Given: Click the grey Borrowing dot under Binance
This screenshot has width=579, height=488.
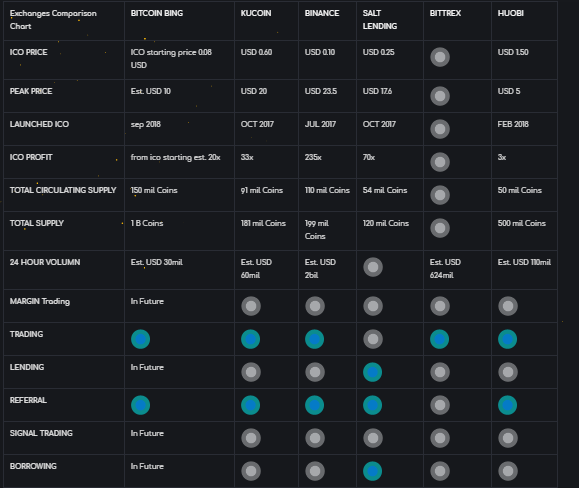Looking at the screenshot, I should (x=315, y=471).
